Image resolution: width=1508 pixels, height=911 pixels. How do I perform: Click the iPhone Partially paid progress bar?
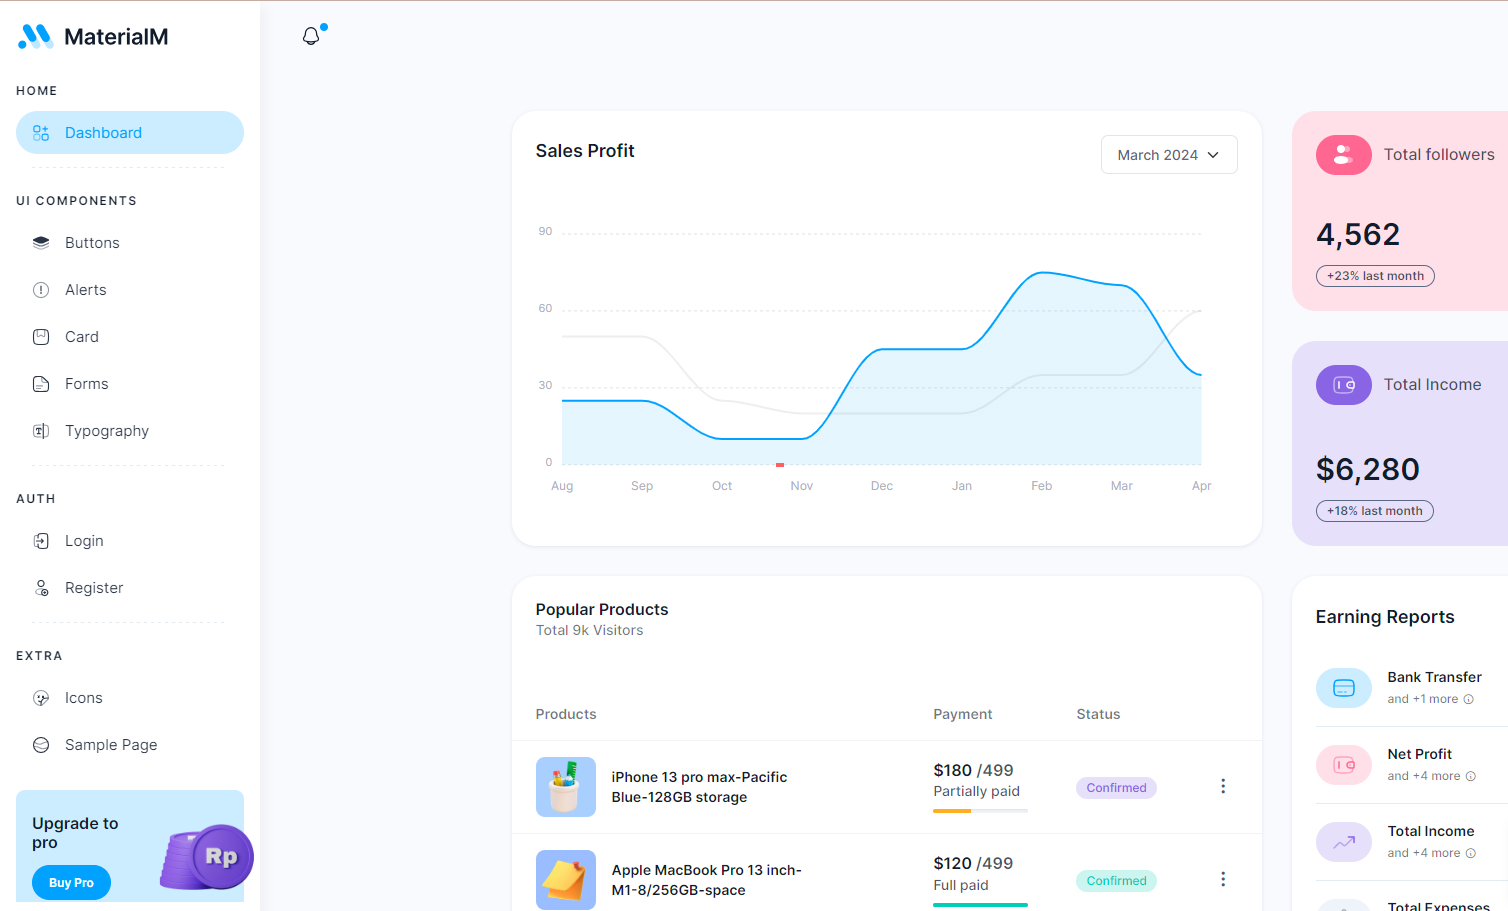[979, 811]
